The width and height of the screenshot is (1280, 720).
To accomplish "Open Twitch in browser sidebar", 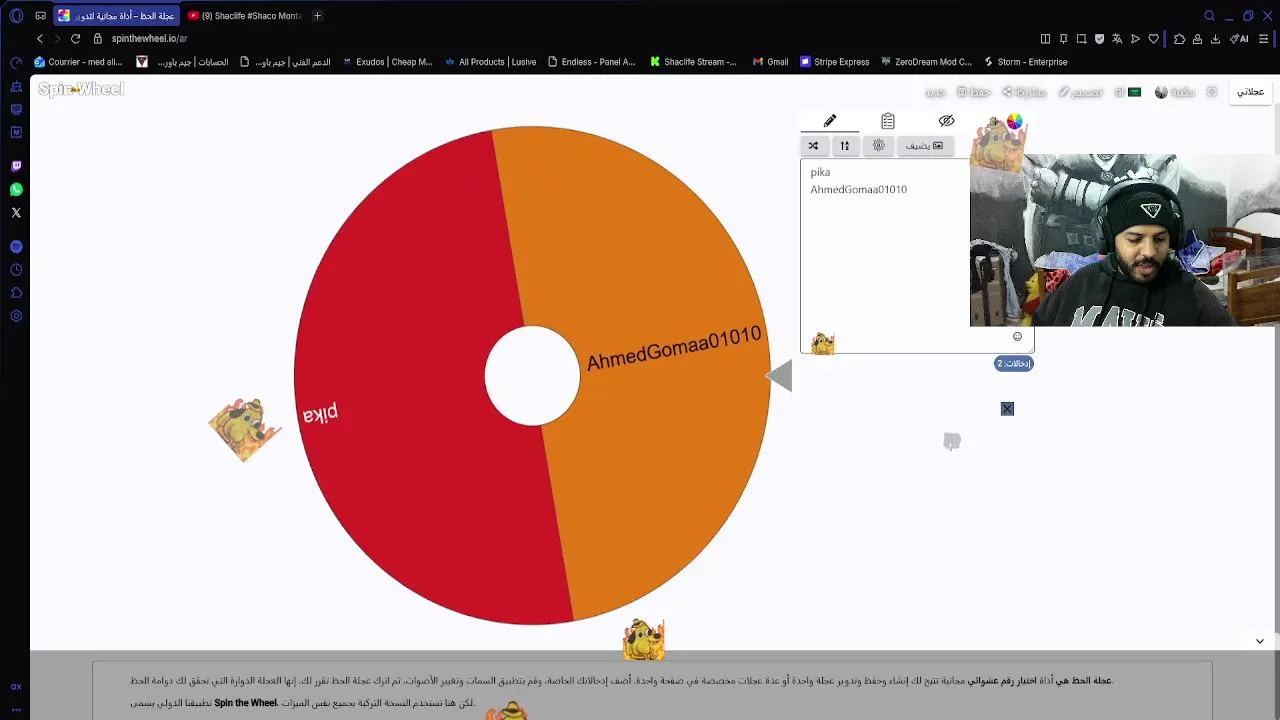I will 16,166.
